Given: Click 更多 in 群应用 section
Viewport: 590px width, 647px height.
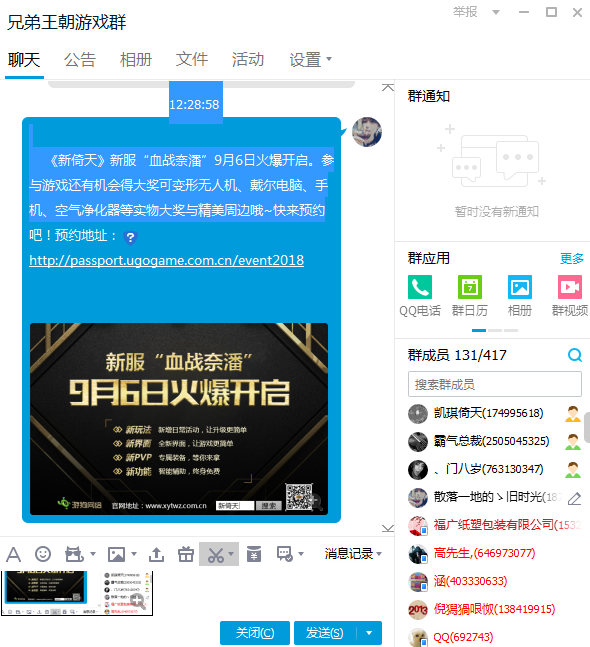Looking at the screenshot, I should (571, 259).
